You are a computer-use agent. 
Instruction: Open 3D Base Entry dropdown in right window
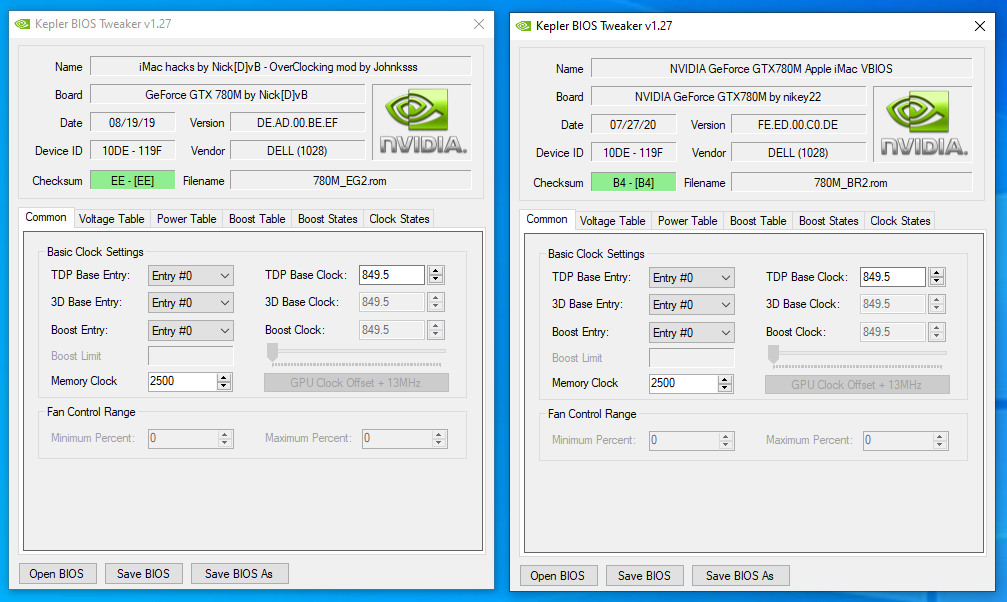692,305
